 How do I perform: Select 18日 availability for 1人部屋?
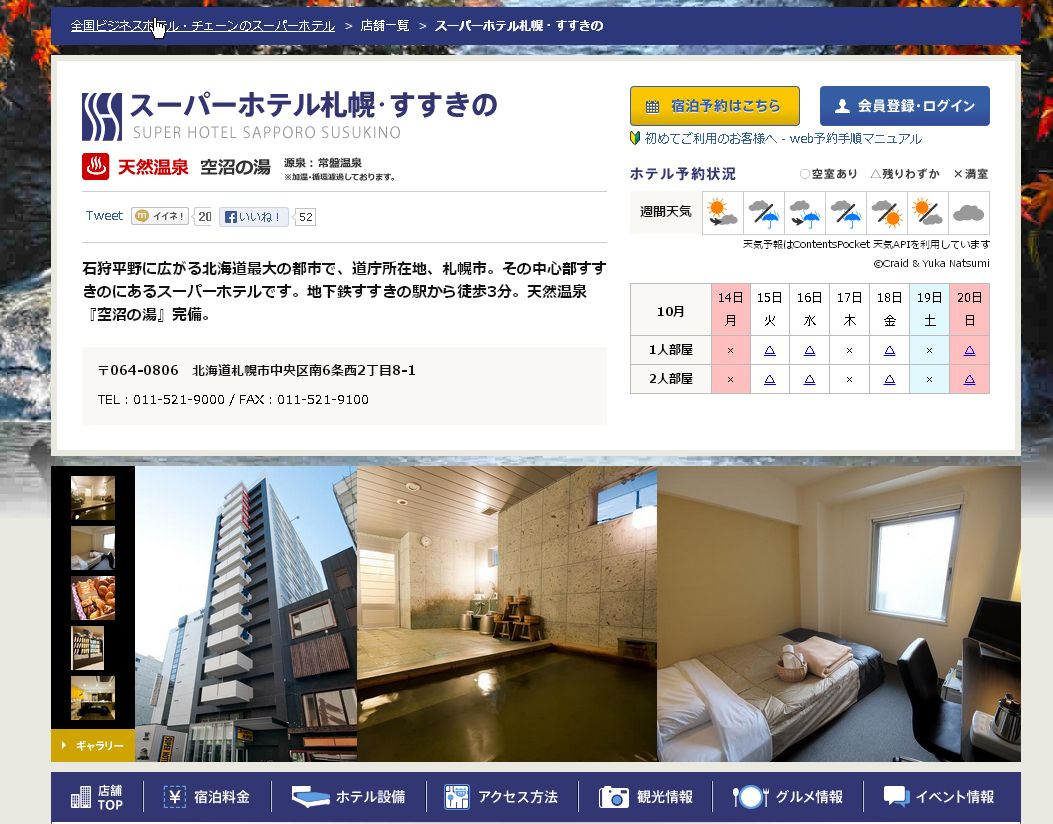(x=889, y=350)
